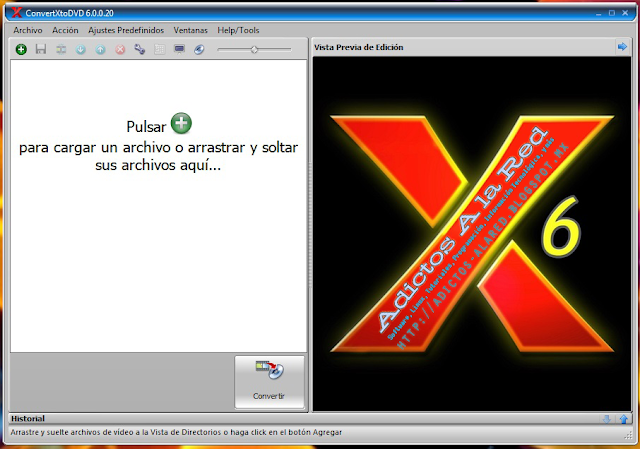Click the Historial down arrow icon
This screenshot has height=449, width=640.
pyautogui.click(x=607, y=419)
